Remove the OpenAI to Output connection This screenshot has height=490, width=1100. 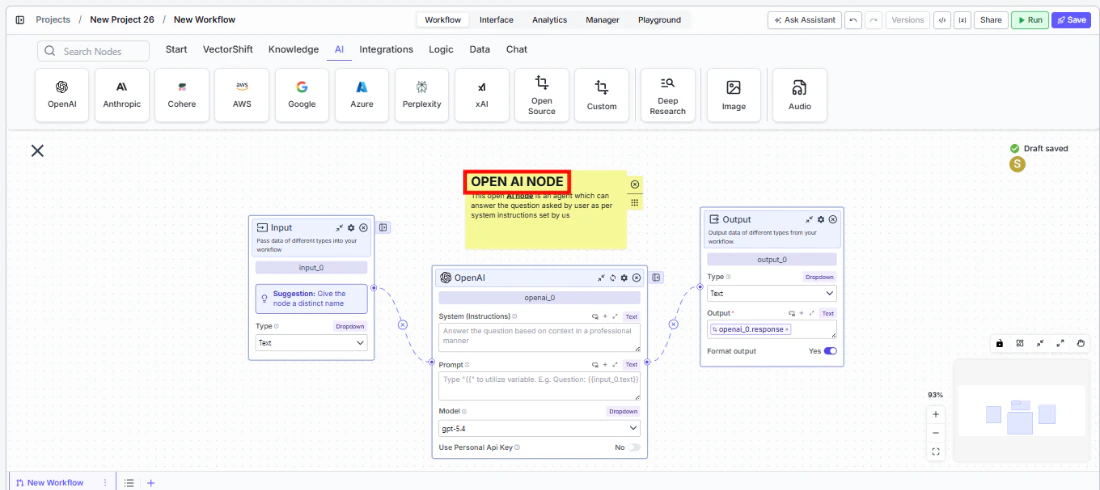(673, 324)
